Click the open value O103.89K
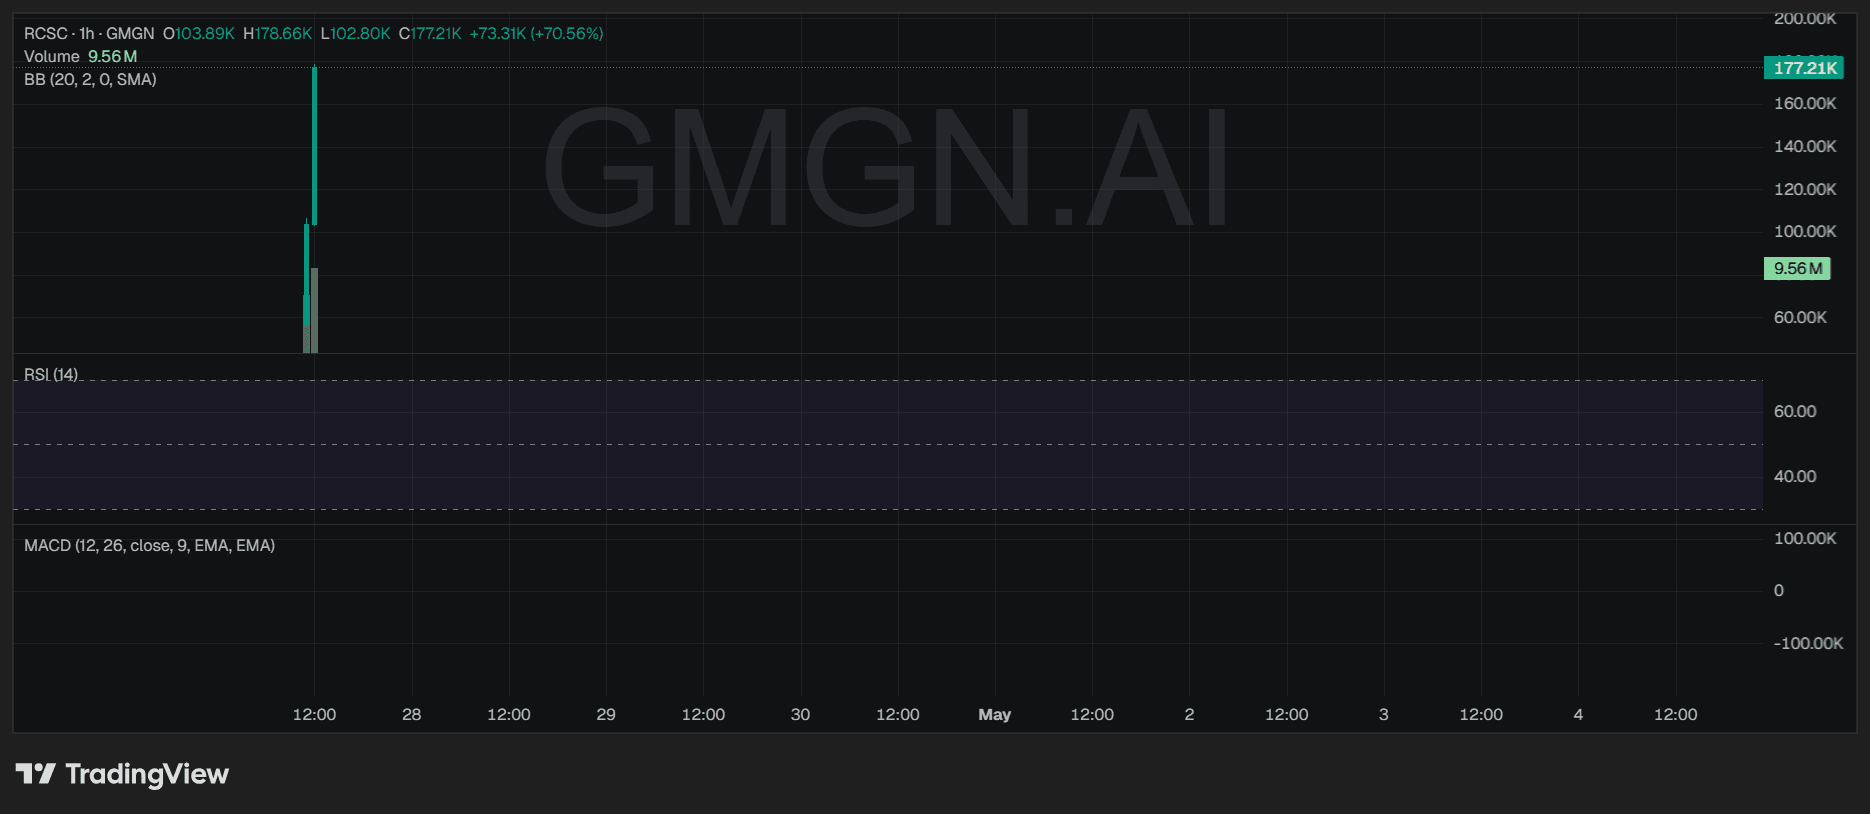Image resolution: width=1870 pixels, height=814 pixels. click(x=199, y=33)
